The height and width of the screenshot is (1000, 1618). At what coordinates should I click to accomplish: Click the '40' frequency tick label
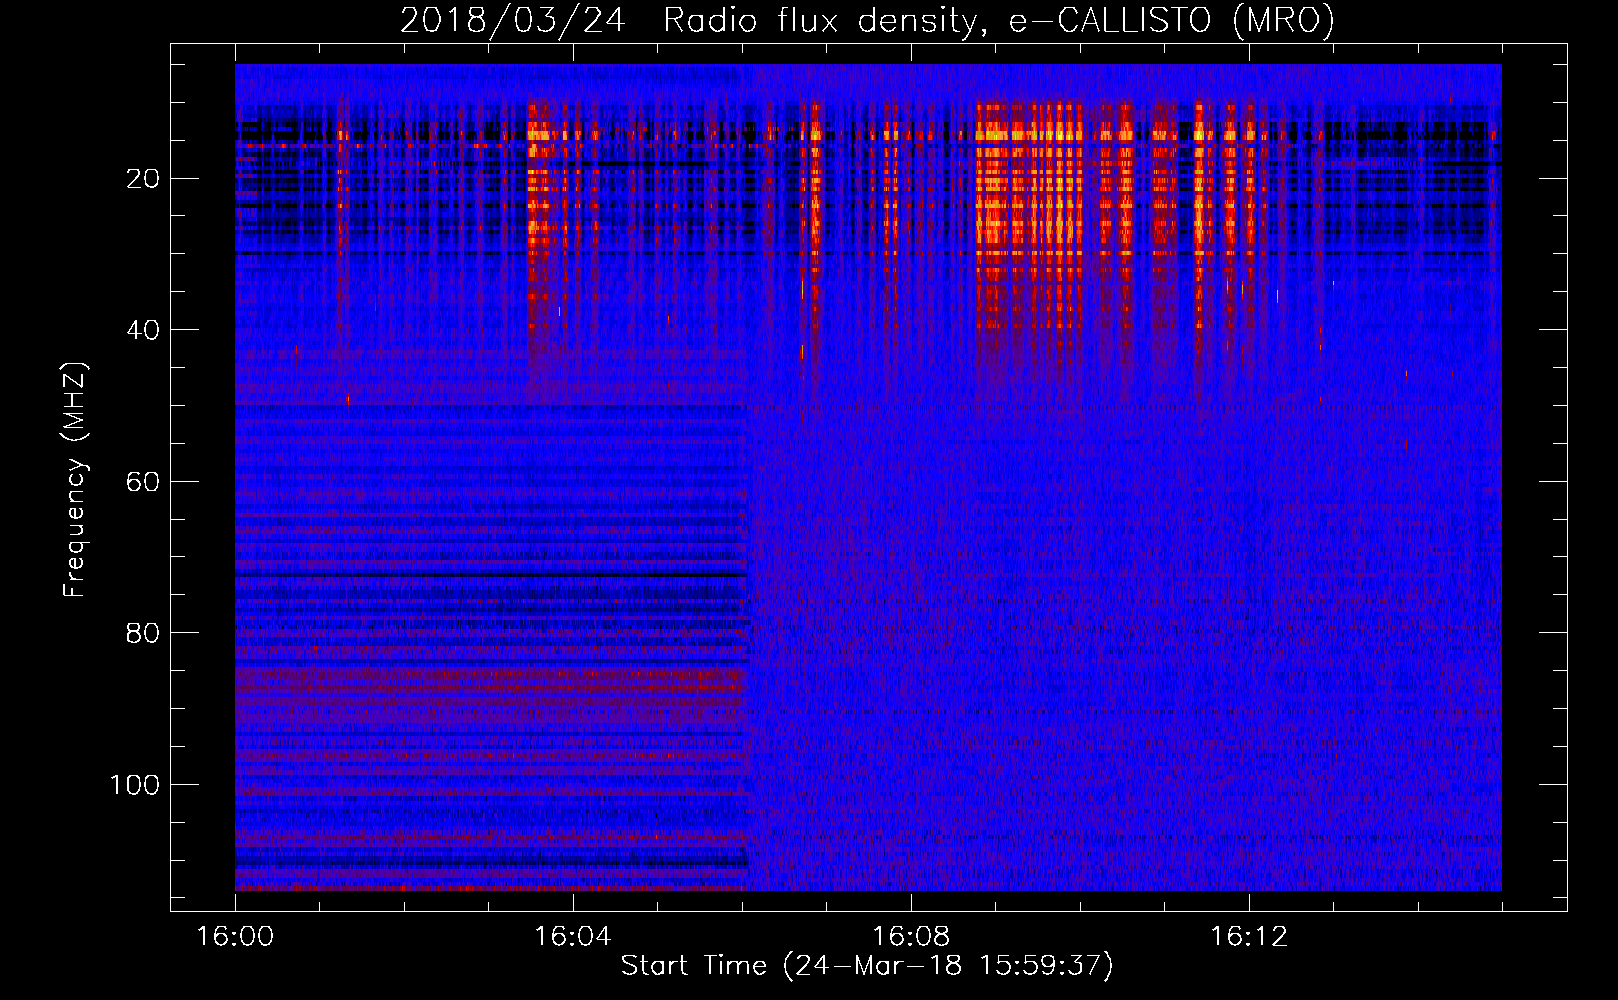[x=143, y=330]
